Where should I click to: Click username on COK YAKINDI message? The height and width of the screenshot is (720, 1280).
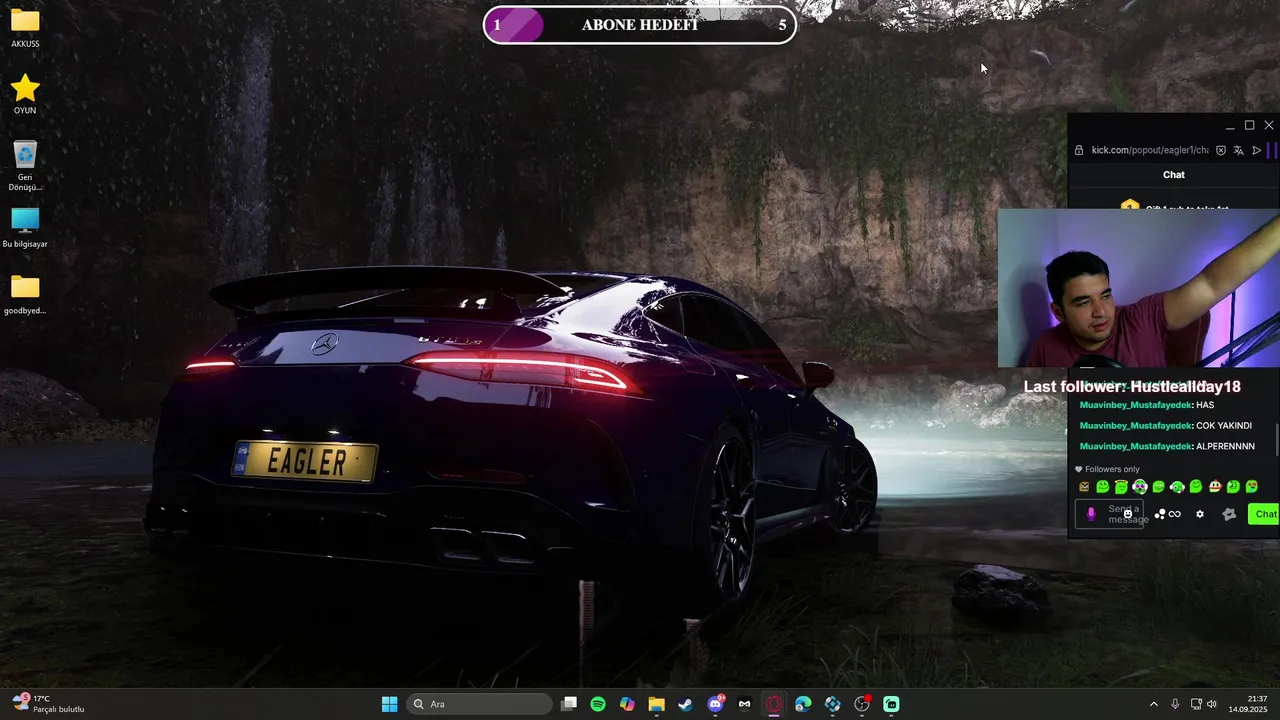(x=1136, y=425)
